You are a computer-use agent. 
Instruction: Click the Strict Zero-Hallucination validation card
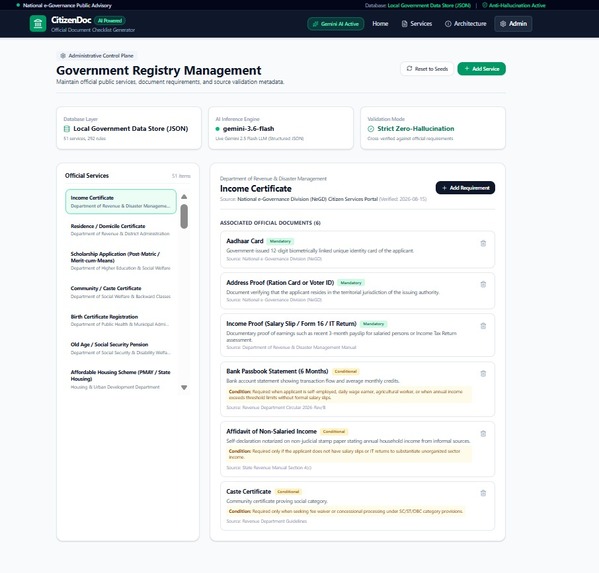[433, 128]
